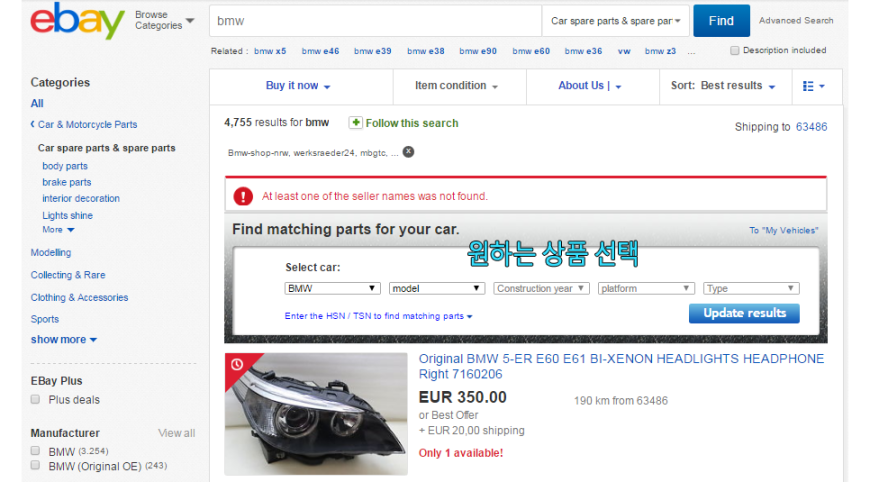Select related search vw
Image resolution: width=870 pixels, height=482 pixels.
pyautogui.click(x=624, y=51)
